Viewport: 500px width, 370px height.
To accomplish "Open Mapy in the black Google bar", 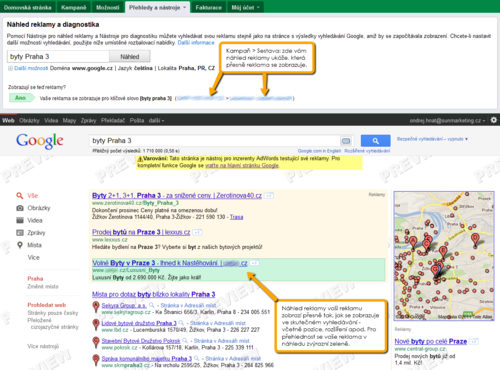I will point(69,120).
